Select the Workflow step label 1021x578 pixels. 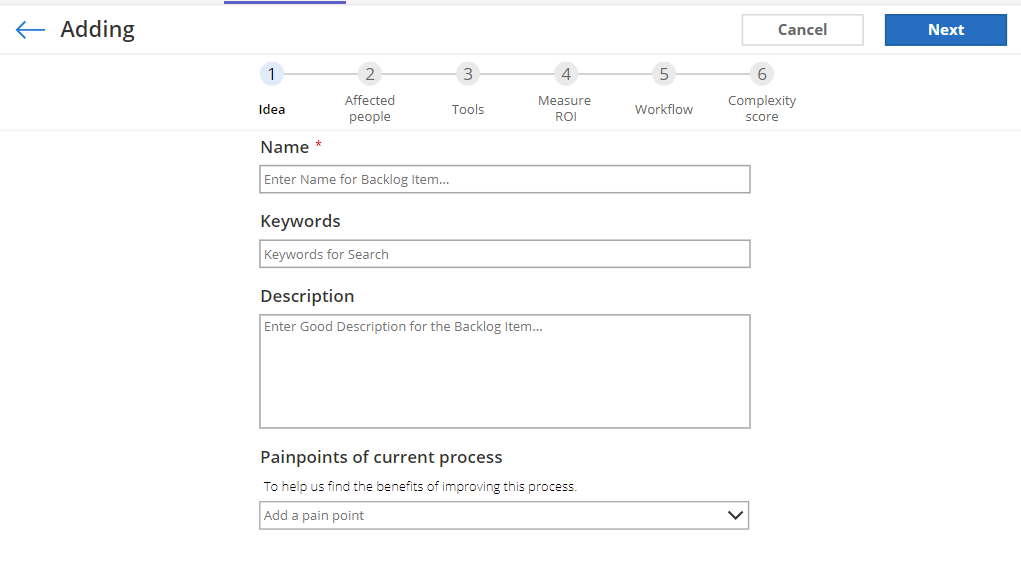[664, 109]
